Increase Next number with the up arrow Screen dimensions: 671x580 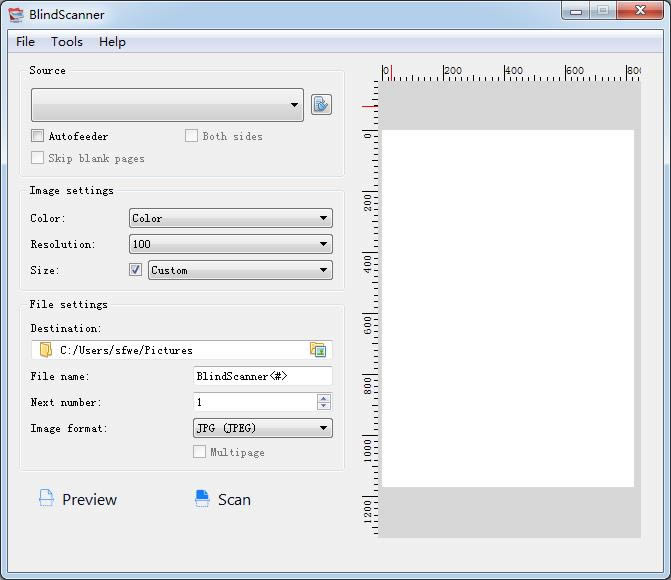[x=324, y=398]
